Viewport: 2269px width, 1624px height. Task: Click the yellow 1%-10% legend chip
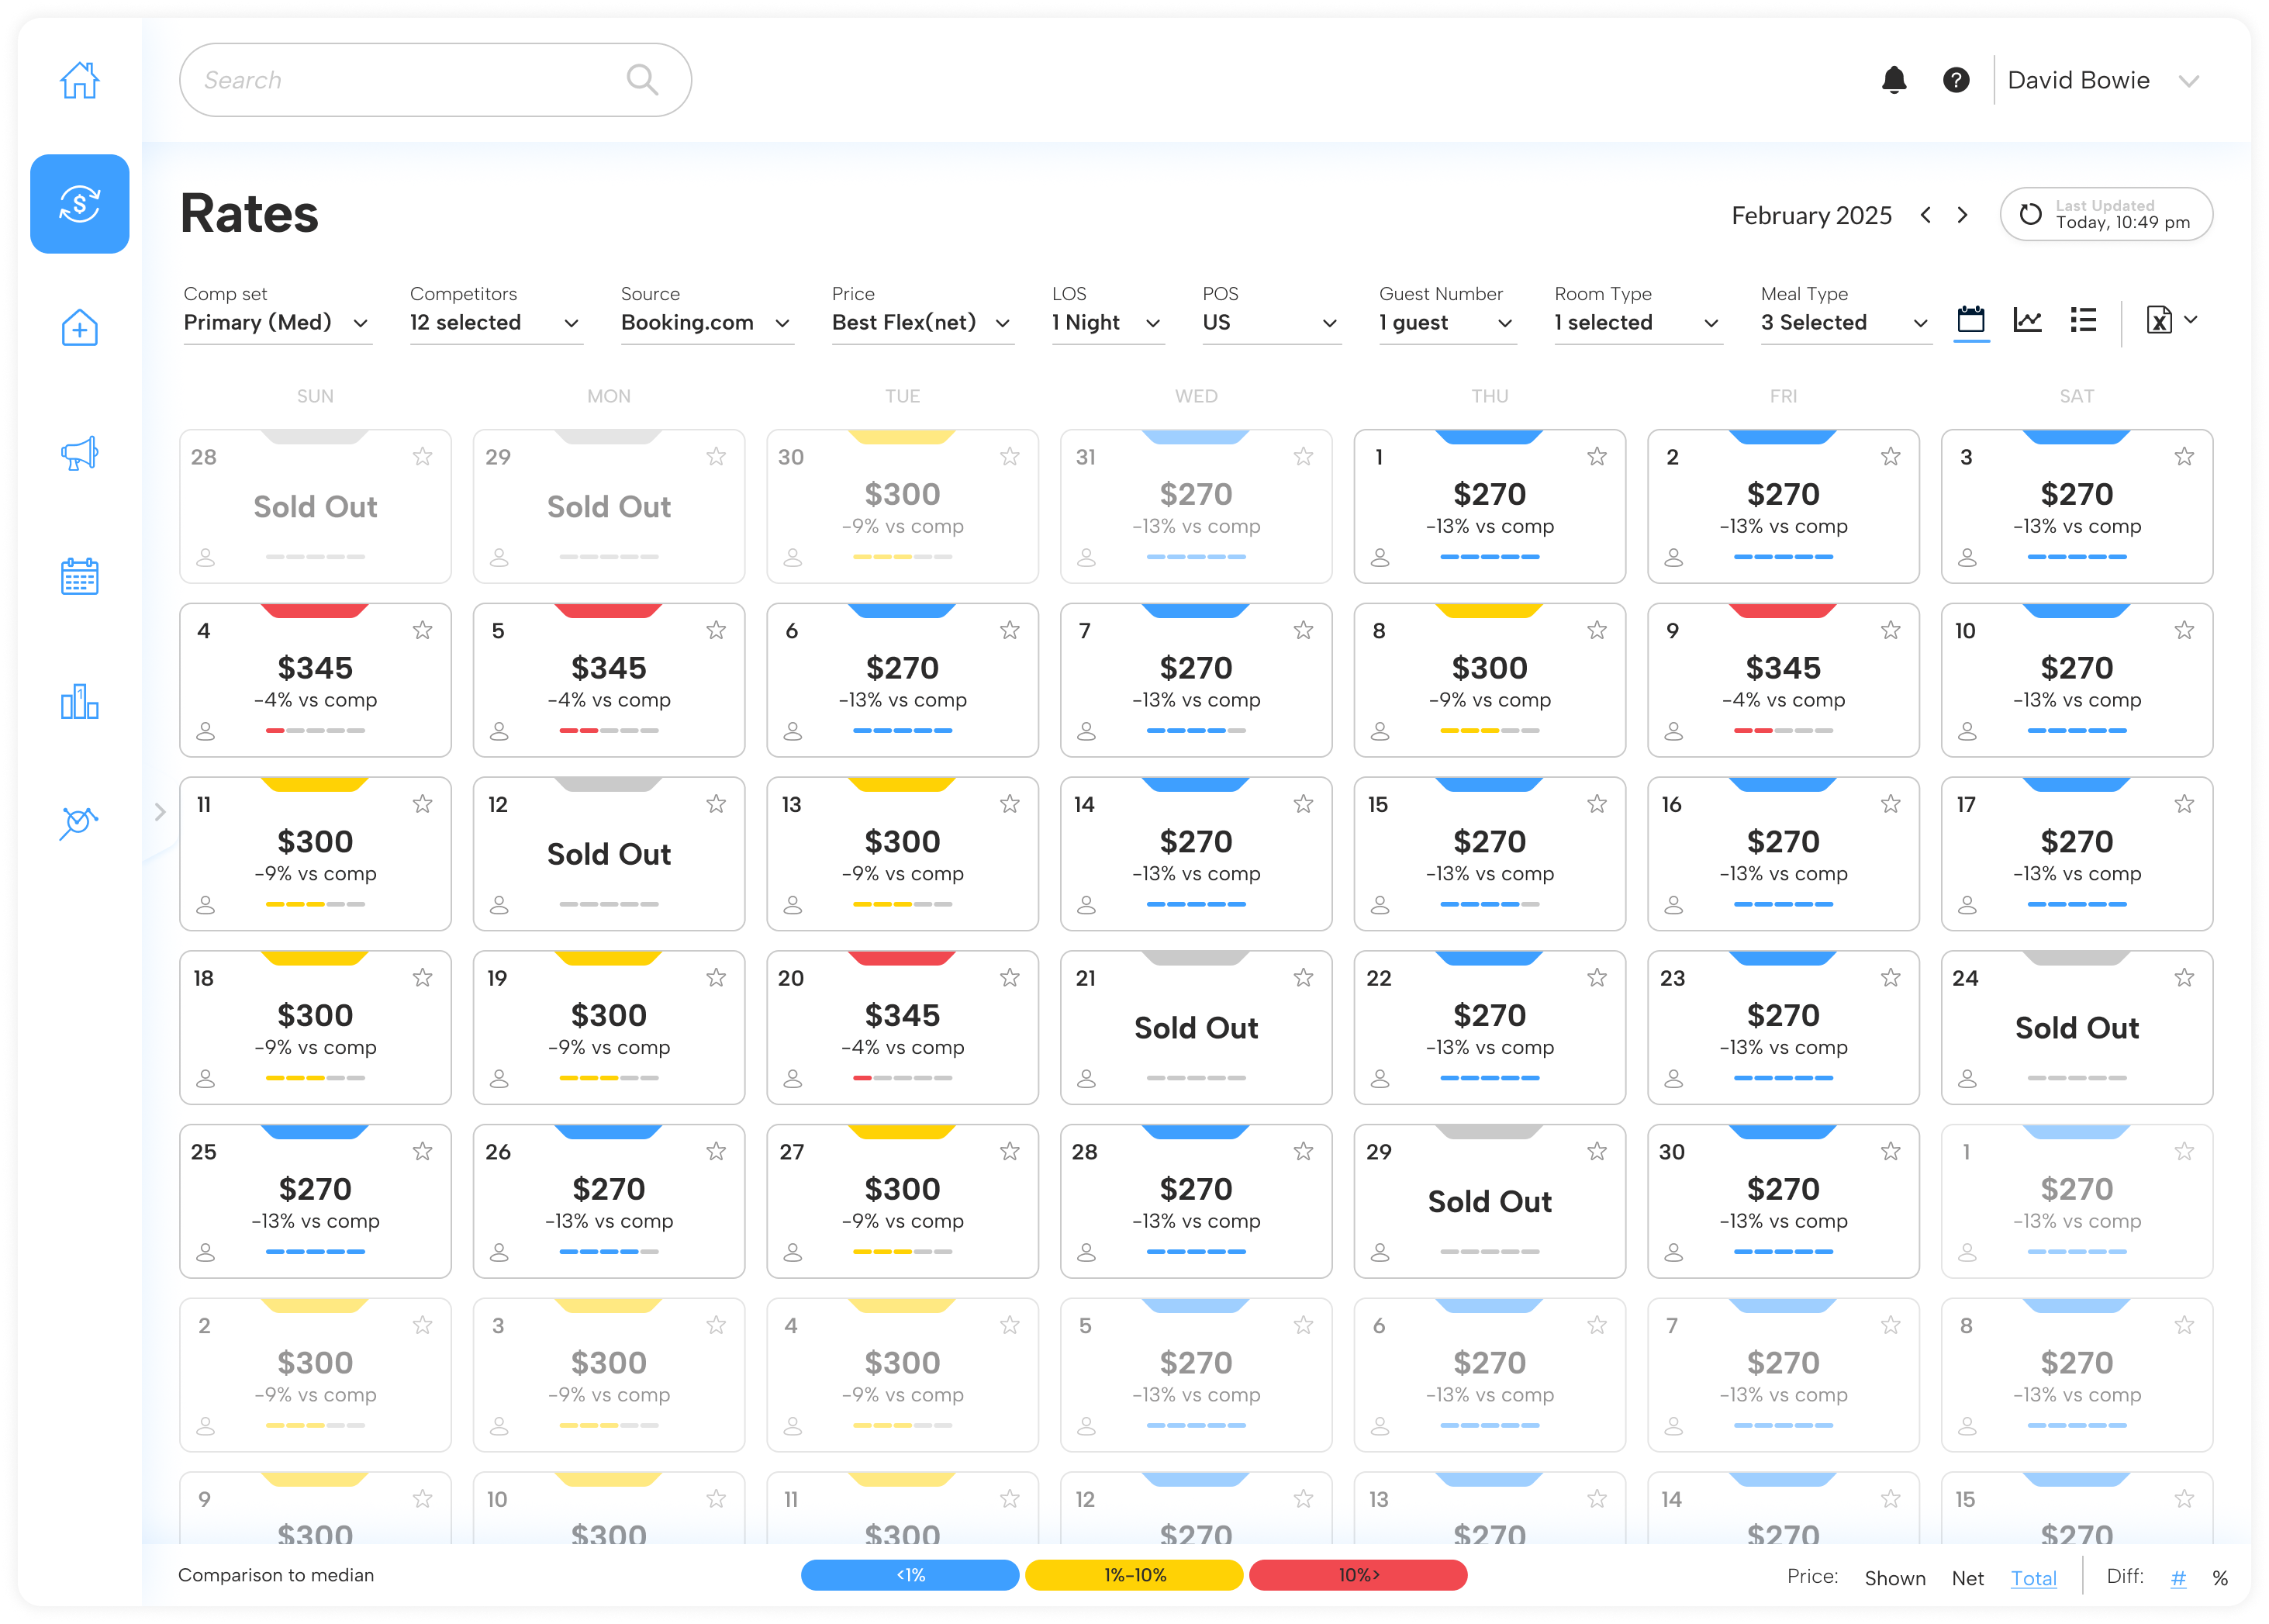click(1134, 1575)
